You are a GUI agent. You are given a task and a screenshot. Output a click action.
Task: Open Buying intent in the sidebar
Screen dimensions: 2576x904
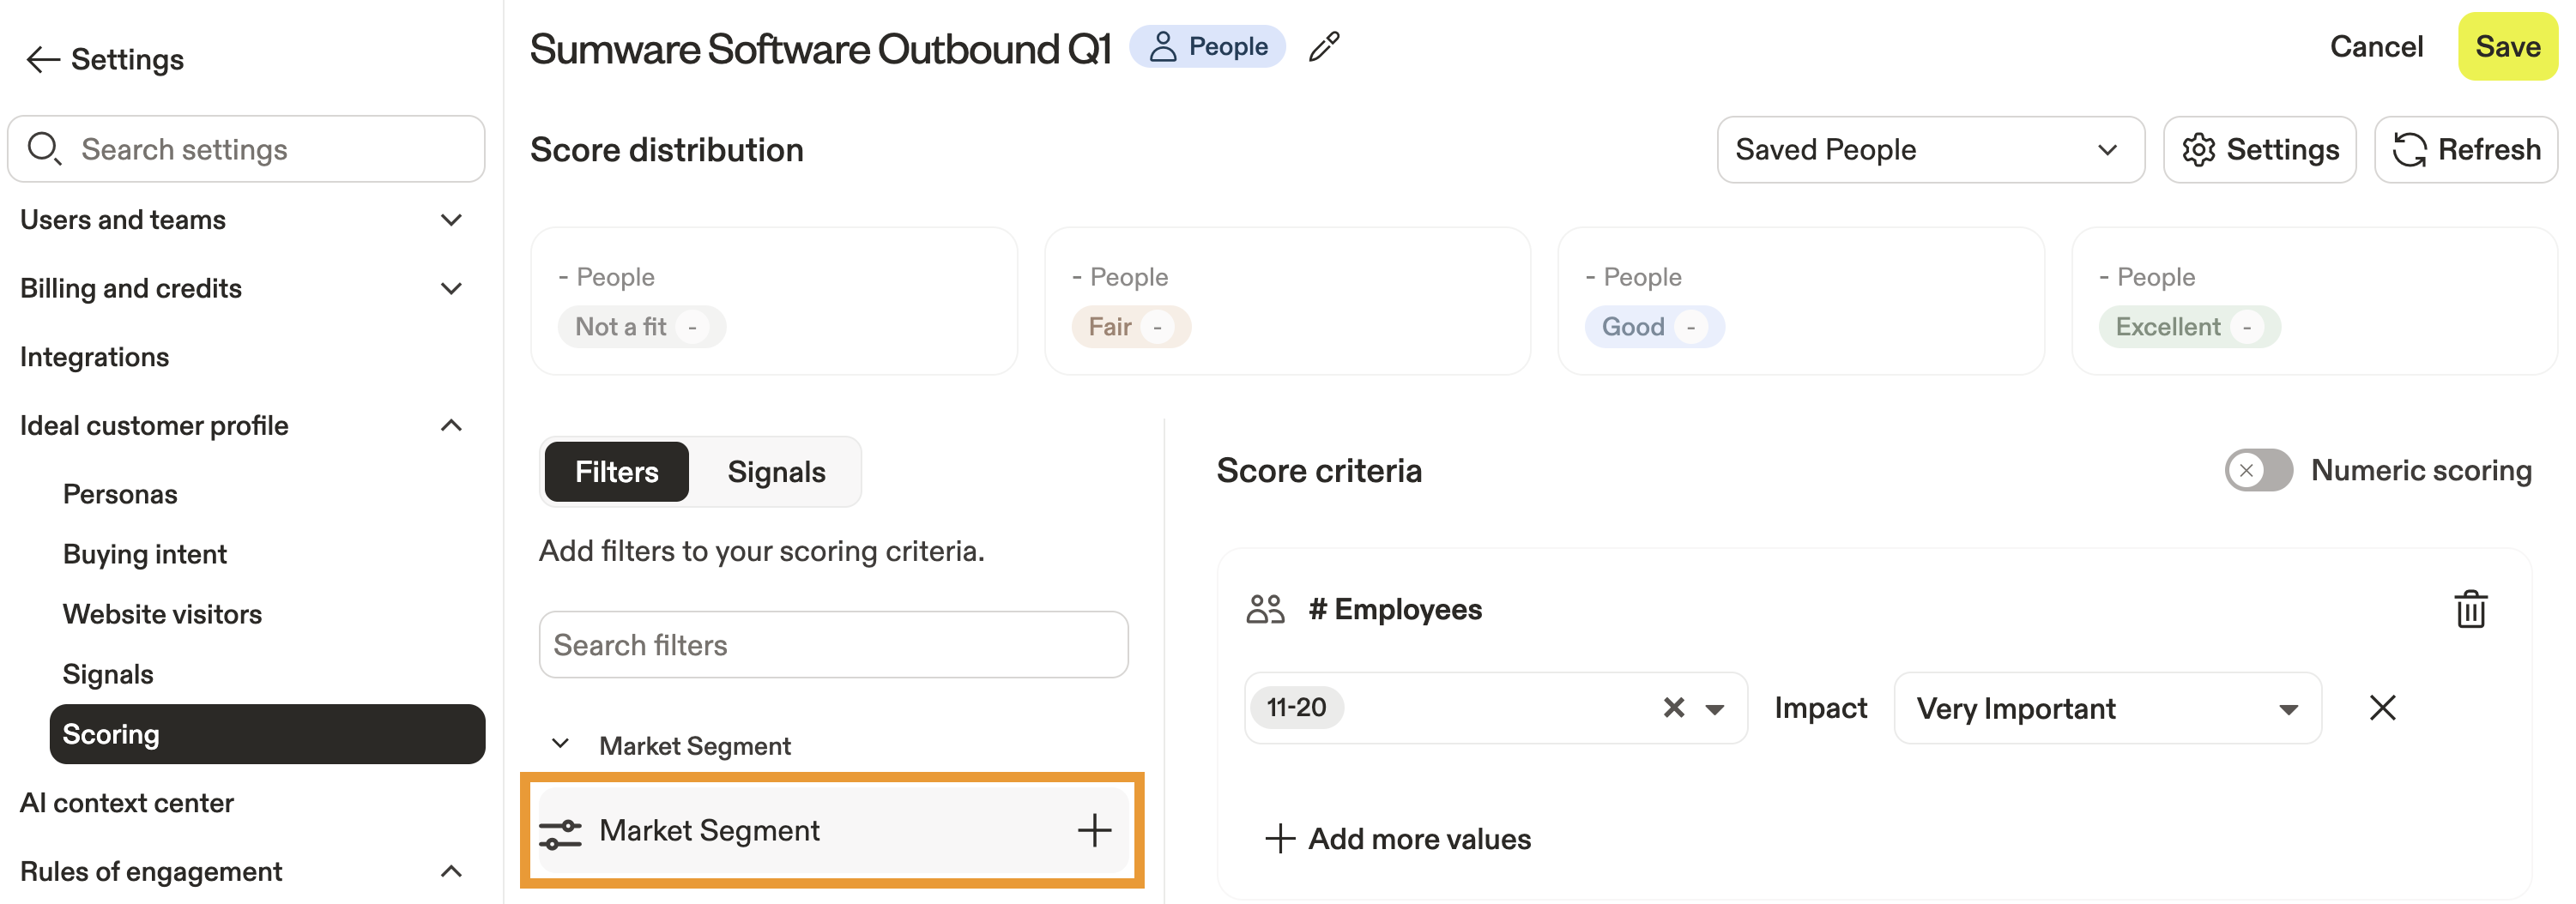coord(145,554)
